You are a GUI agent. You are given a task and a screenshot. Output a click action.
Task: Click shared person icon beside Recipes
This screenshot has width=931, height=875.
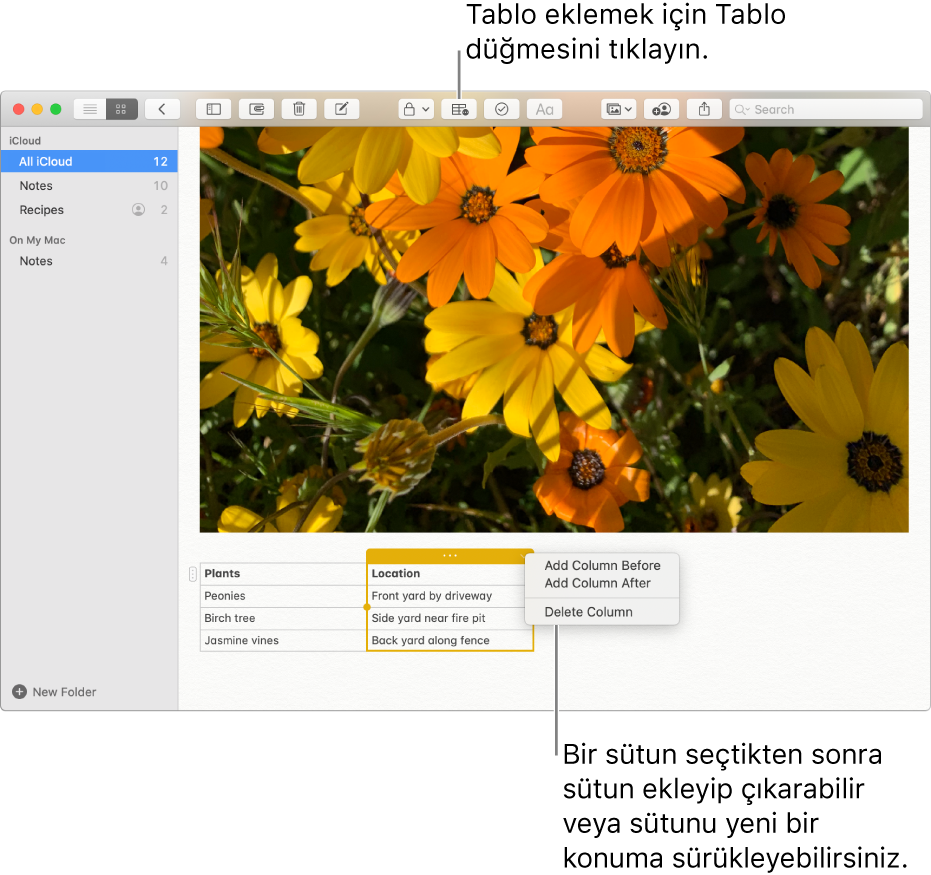pos(138,210)
